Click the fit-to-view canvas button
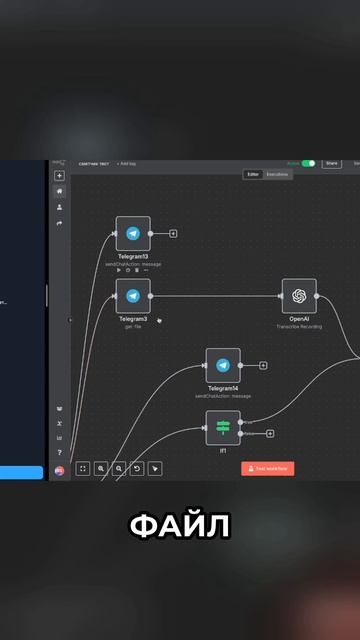 point(83,469)
